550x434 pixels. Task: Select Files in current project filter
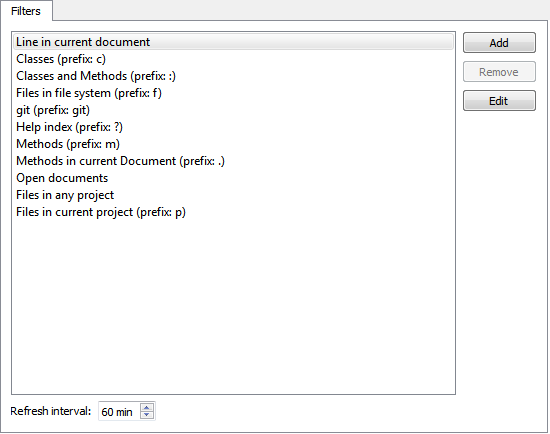point(233,212)
